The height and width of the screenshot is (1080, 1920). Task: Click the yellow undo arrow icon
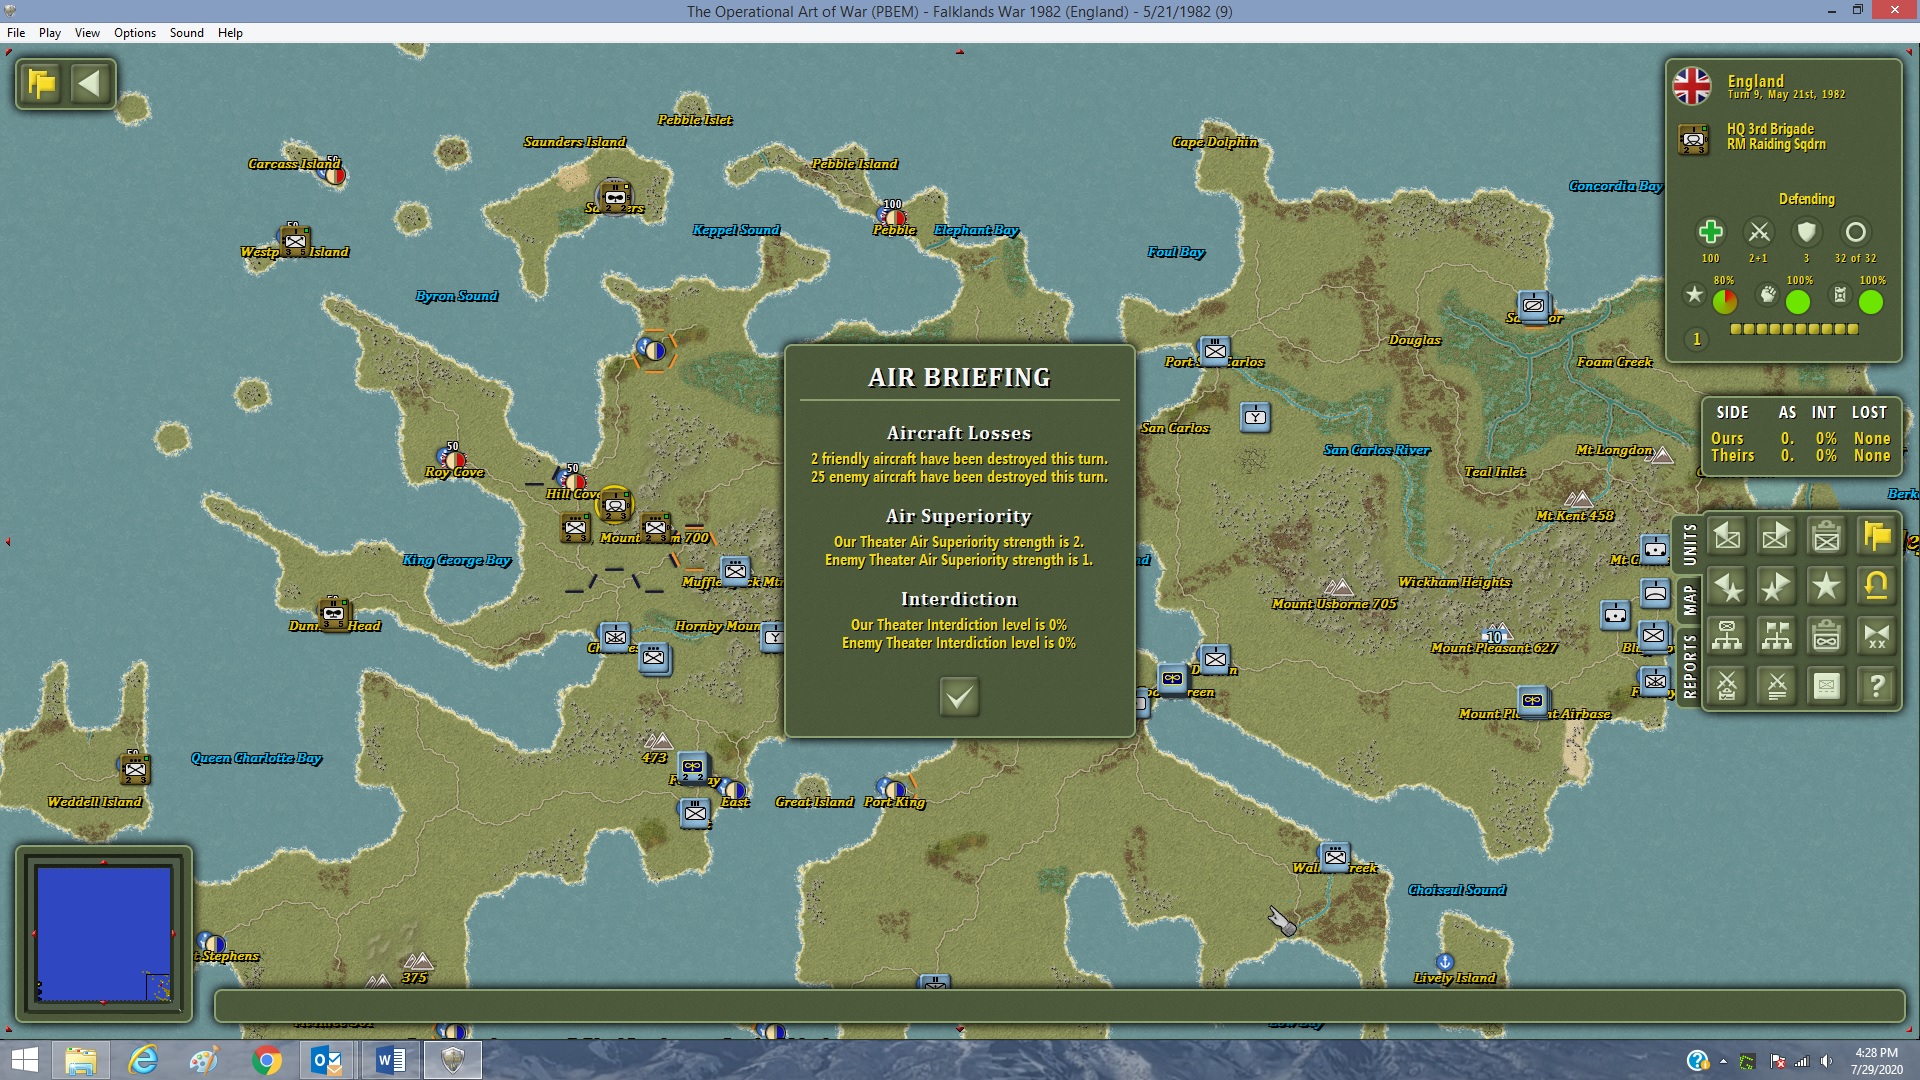(1876, 587)
